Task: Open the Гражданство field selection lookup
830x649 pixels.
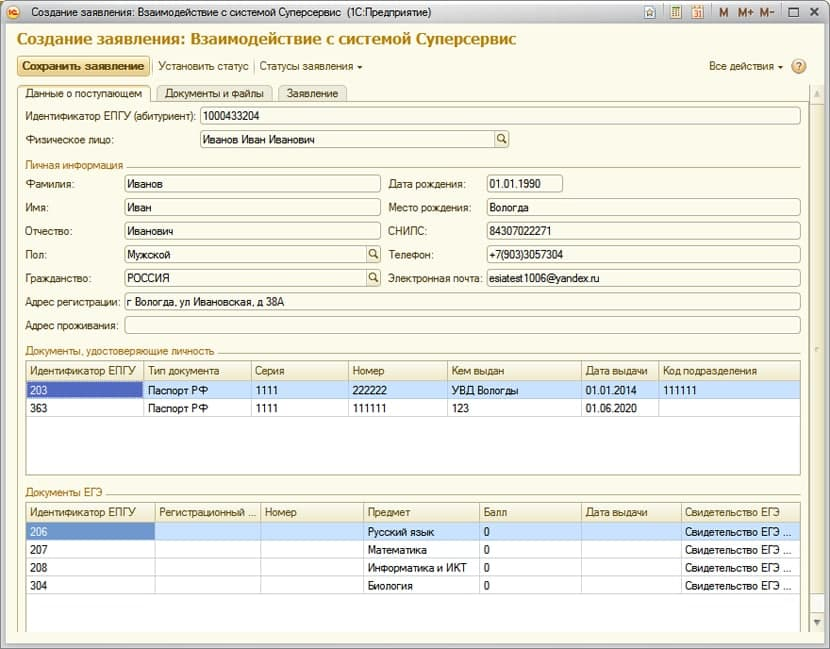Action: [x=374, y=278]
